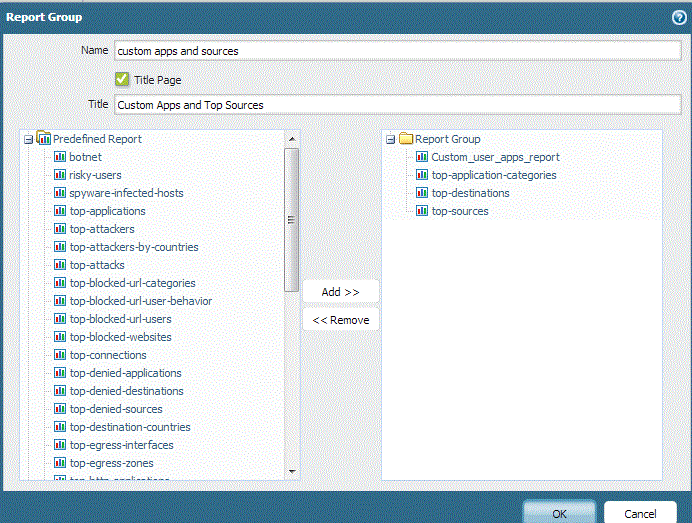Screen dimensions: 692x523
Task: Click the Report Group folder icon
Action: pos(406,139)
